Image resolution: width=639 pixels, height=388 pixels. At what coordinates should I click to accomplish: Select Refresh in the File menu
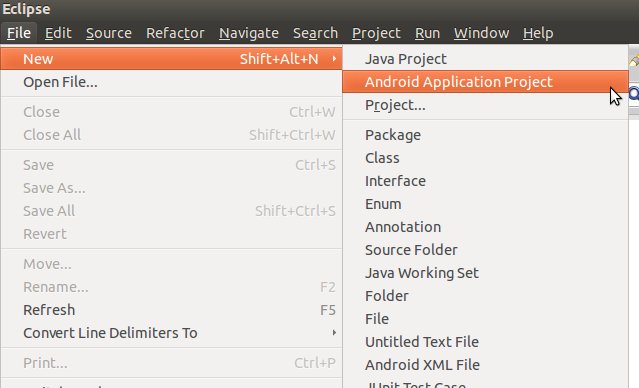(171, 310)
